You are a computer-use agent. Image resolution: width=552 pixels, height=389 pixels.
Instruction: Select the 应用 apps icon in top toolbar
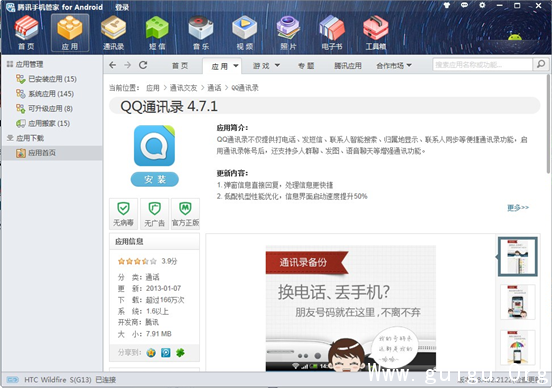click(70, 33)
